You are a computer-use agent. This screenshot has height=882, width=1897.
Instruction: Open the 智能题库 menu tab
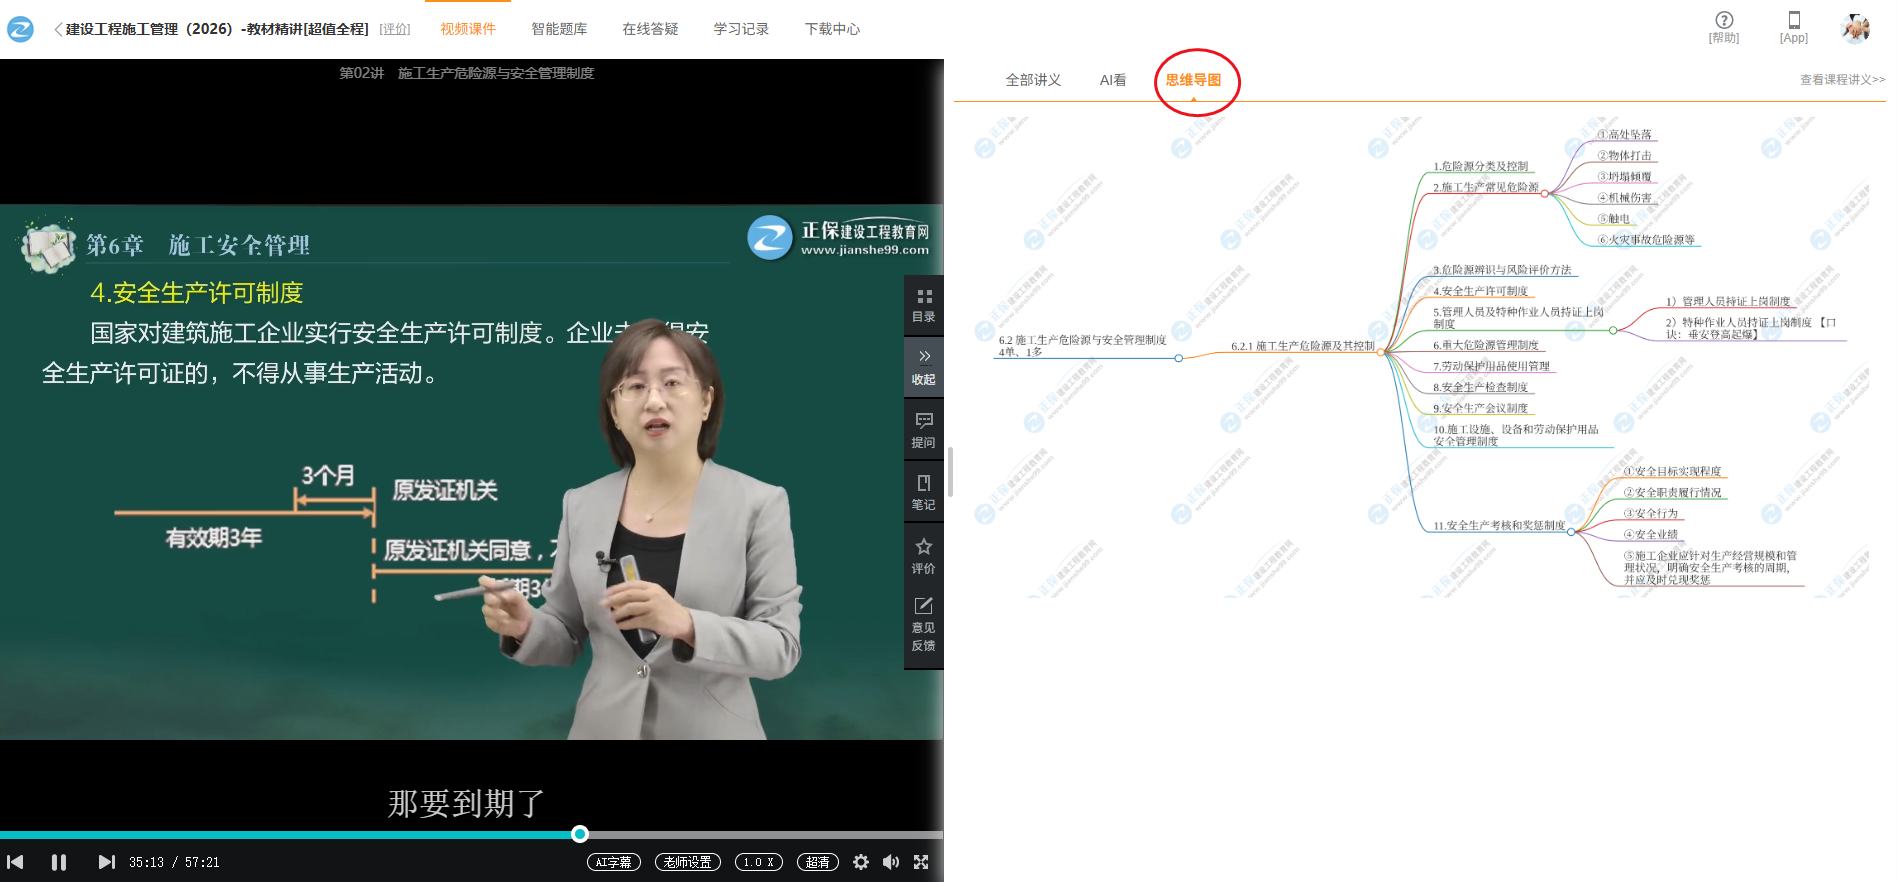pyautogui.click(x=559, y=29)
